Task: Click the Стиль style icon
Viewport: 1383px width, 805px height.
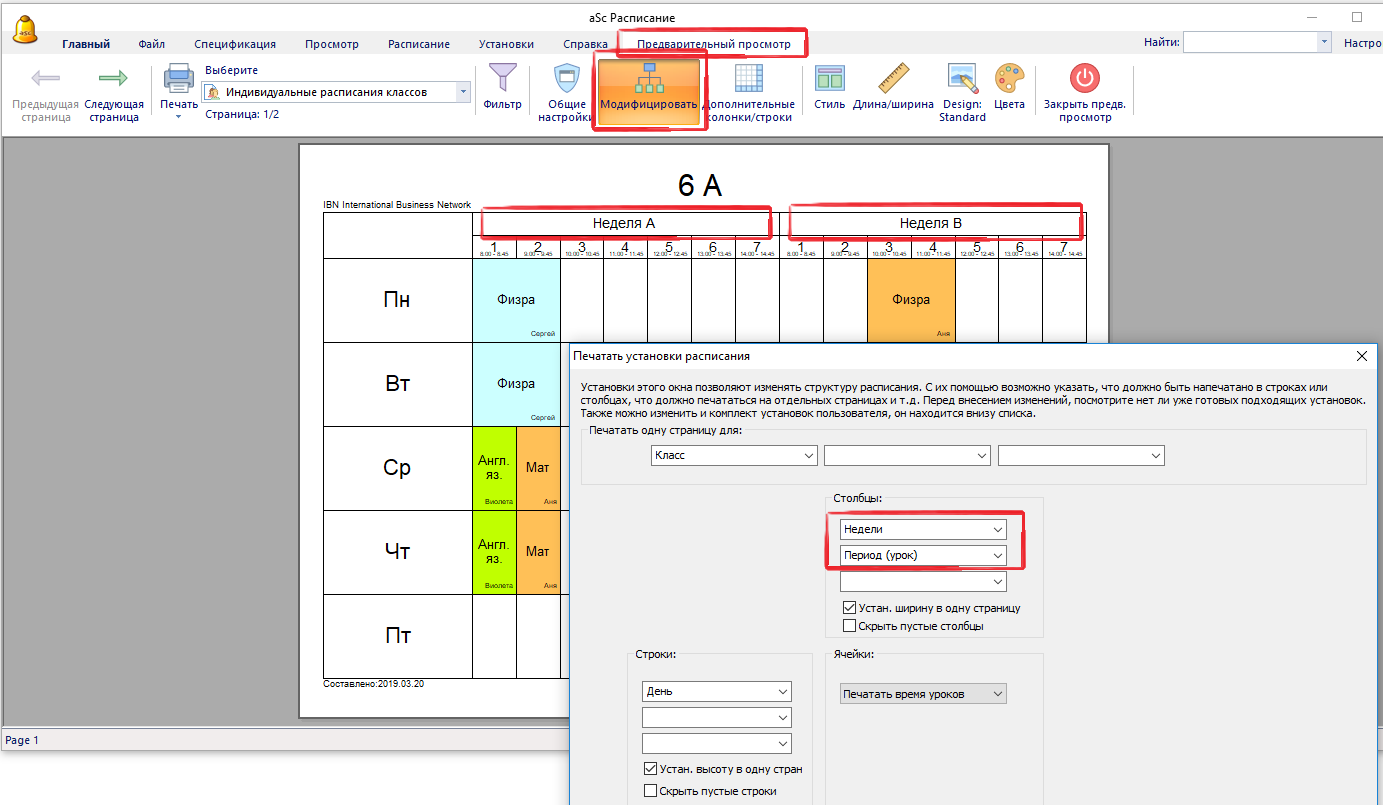Action: 829,80
